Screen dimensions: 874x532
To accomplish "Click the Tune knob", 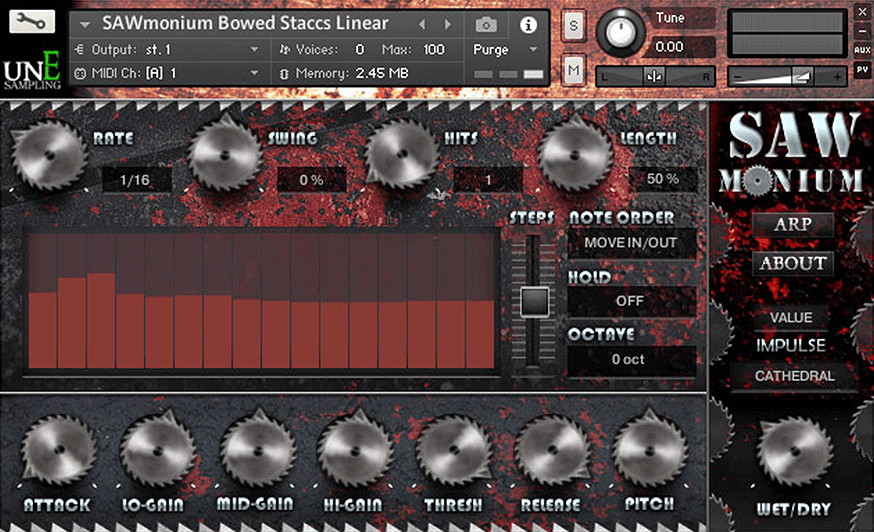I will pos(622,33).
